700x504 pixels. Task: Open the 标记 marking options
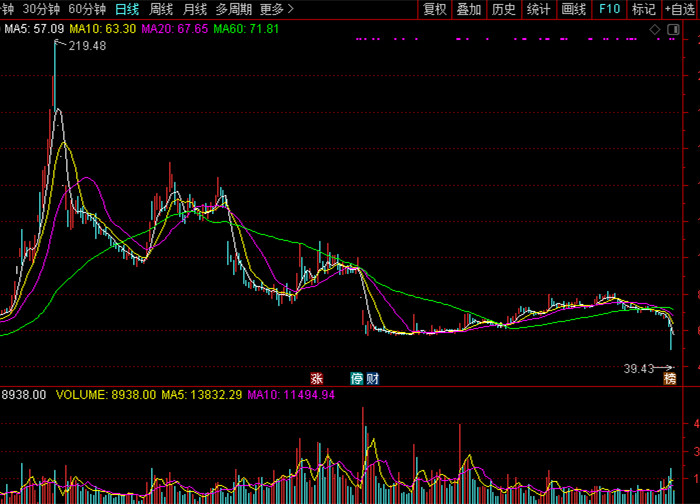tap(643, 9)
